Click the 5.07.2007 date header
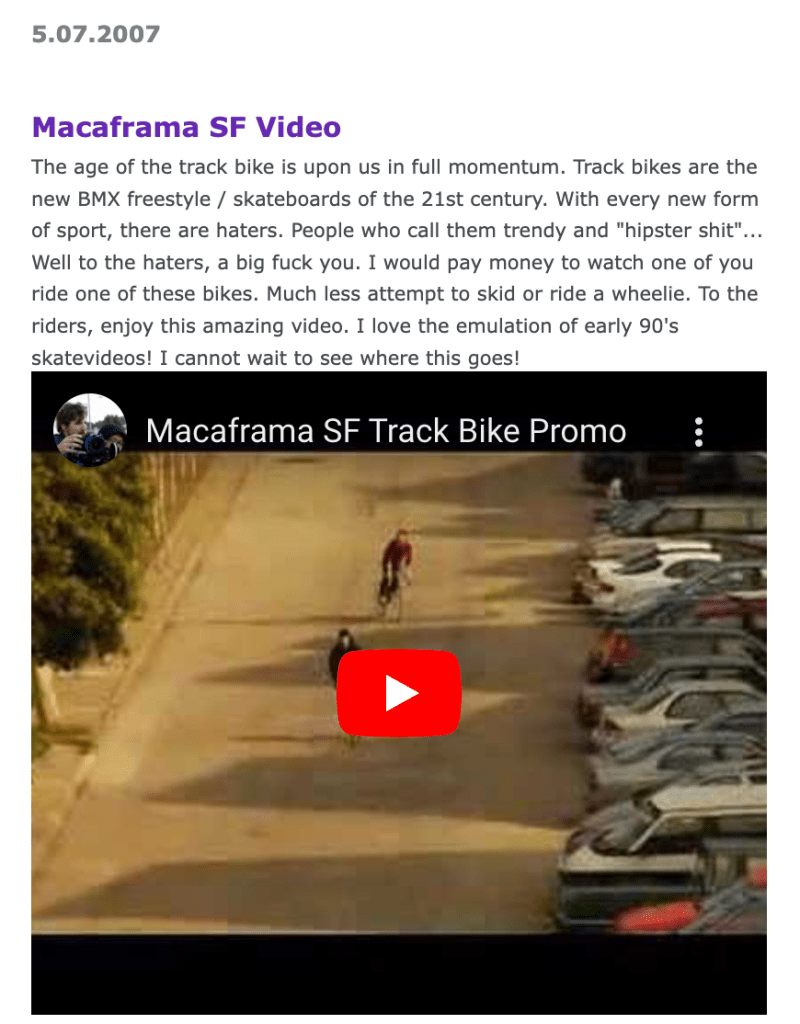The image size is (800, 1024). click(96, 34)
